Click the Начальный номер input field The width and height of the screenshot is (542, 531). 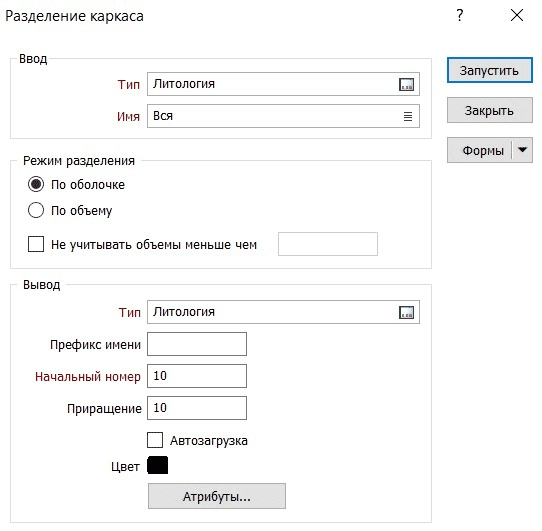197,376
